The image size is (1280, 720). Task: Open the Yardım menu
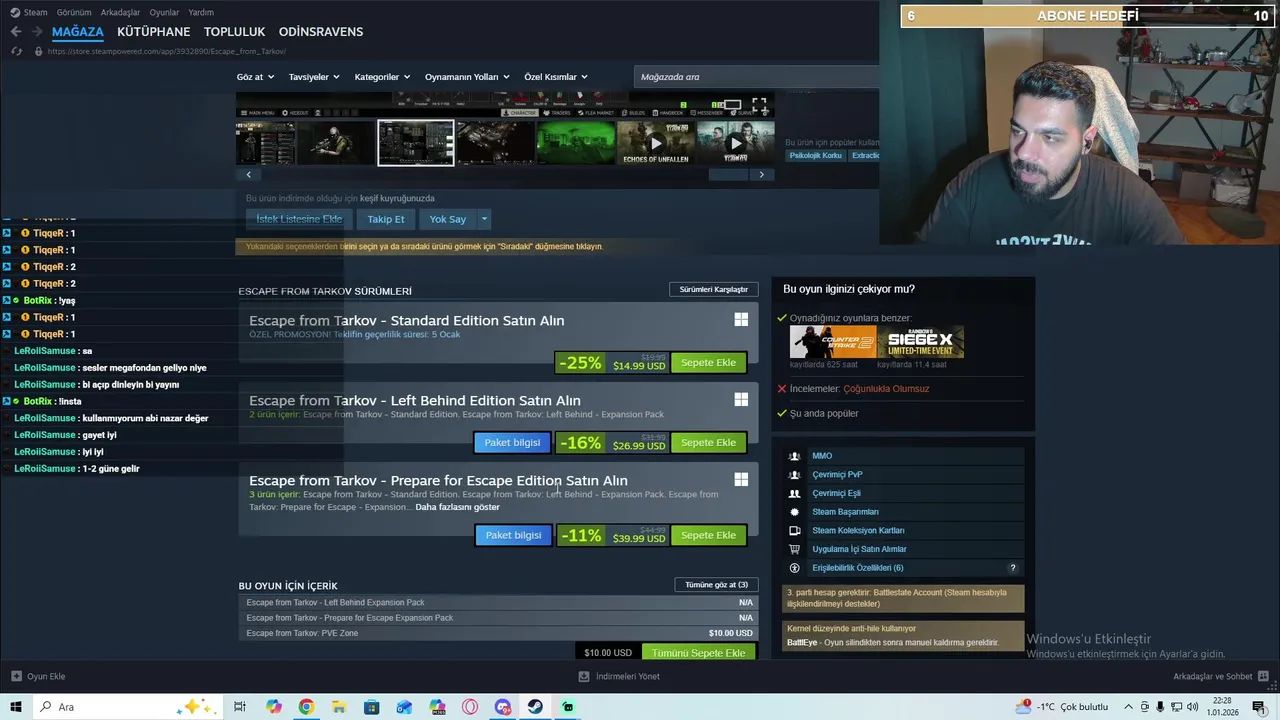[x=201, y=12]
